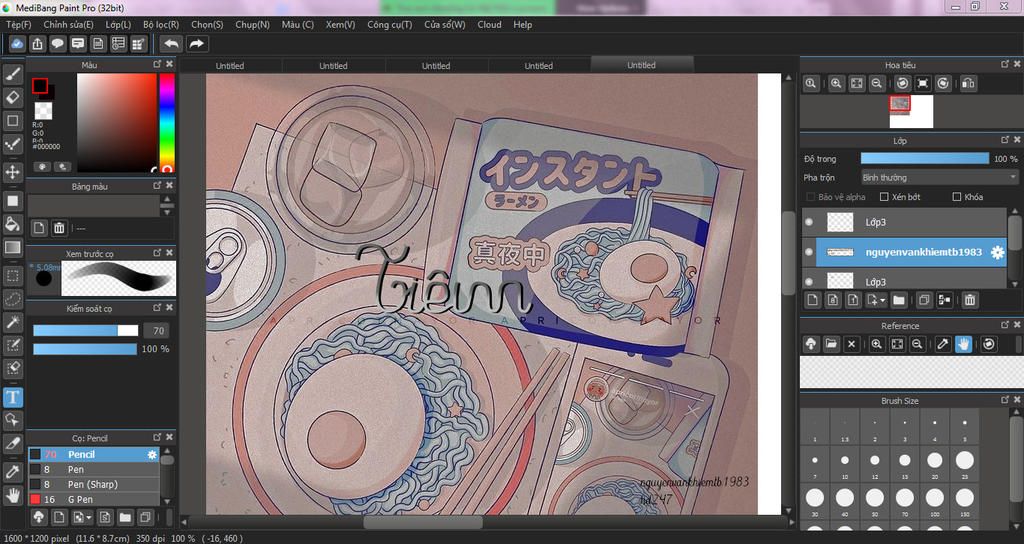Select the Pen (Sharp) brush row
The height and width of the screenshot is (544, 1024).
click(x=93, y=485)
